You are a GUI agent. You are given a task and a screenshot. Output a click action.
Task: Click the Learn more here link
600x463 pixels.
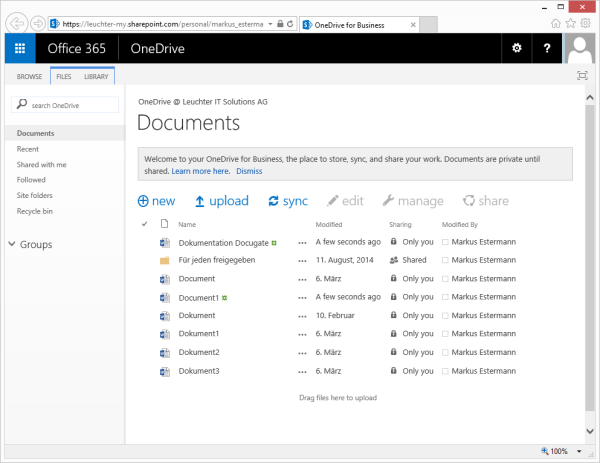click(x=201, y=171)
